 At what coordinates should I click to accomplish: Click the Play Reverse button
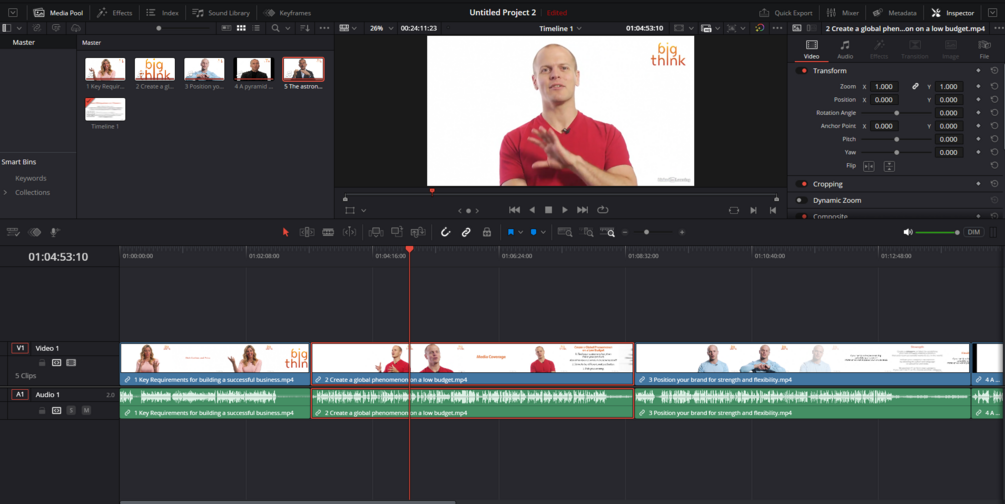click(531, 210)
